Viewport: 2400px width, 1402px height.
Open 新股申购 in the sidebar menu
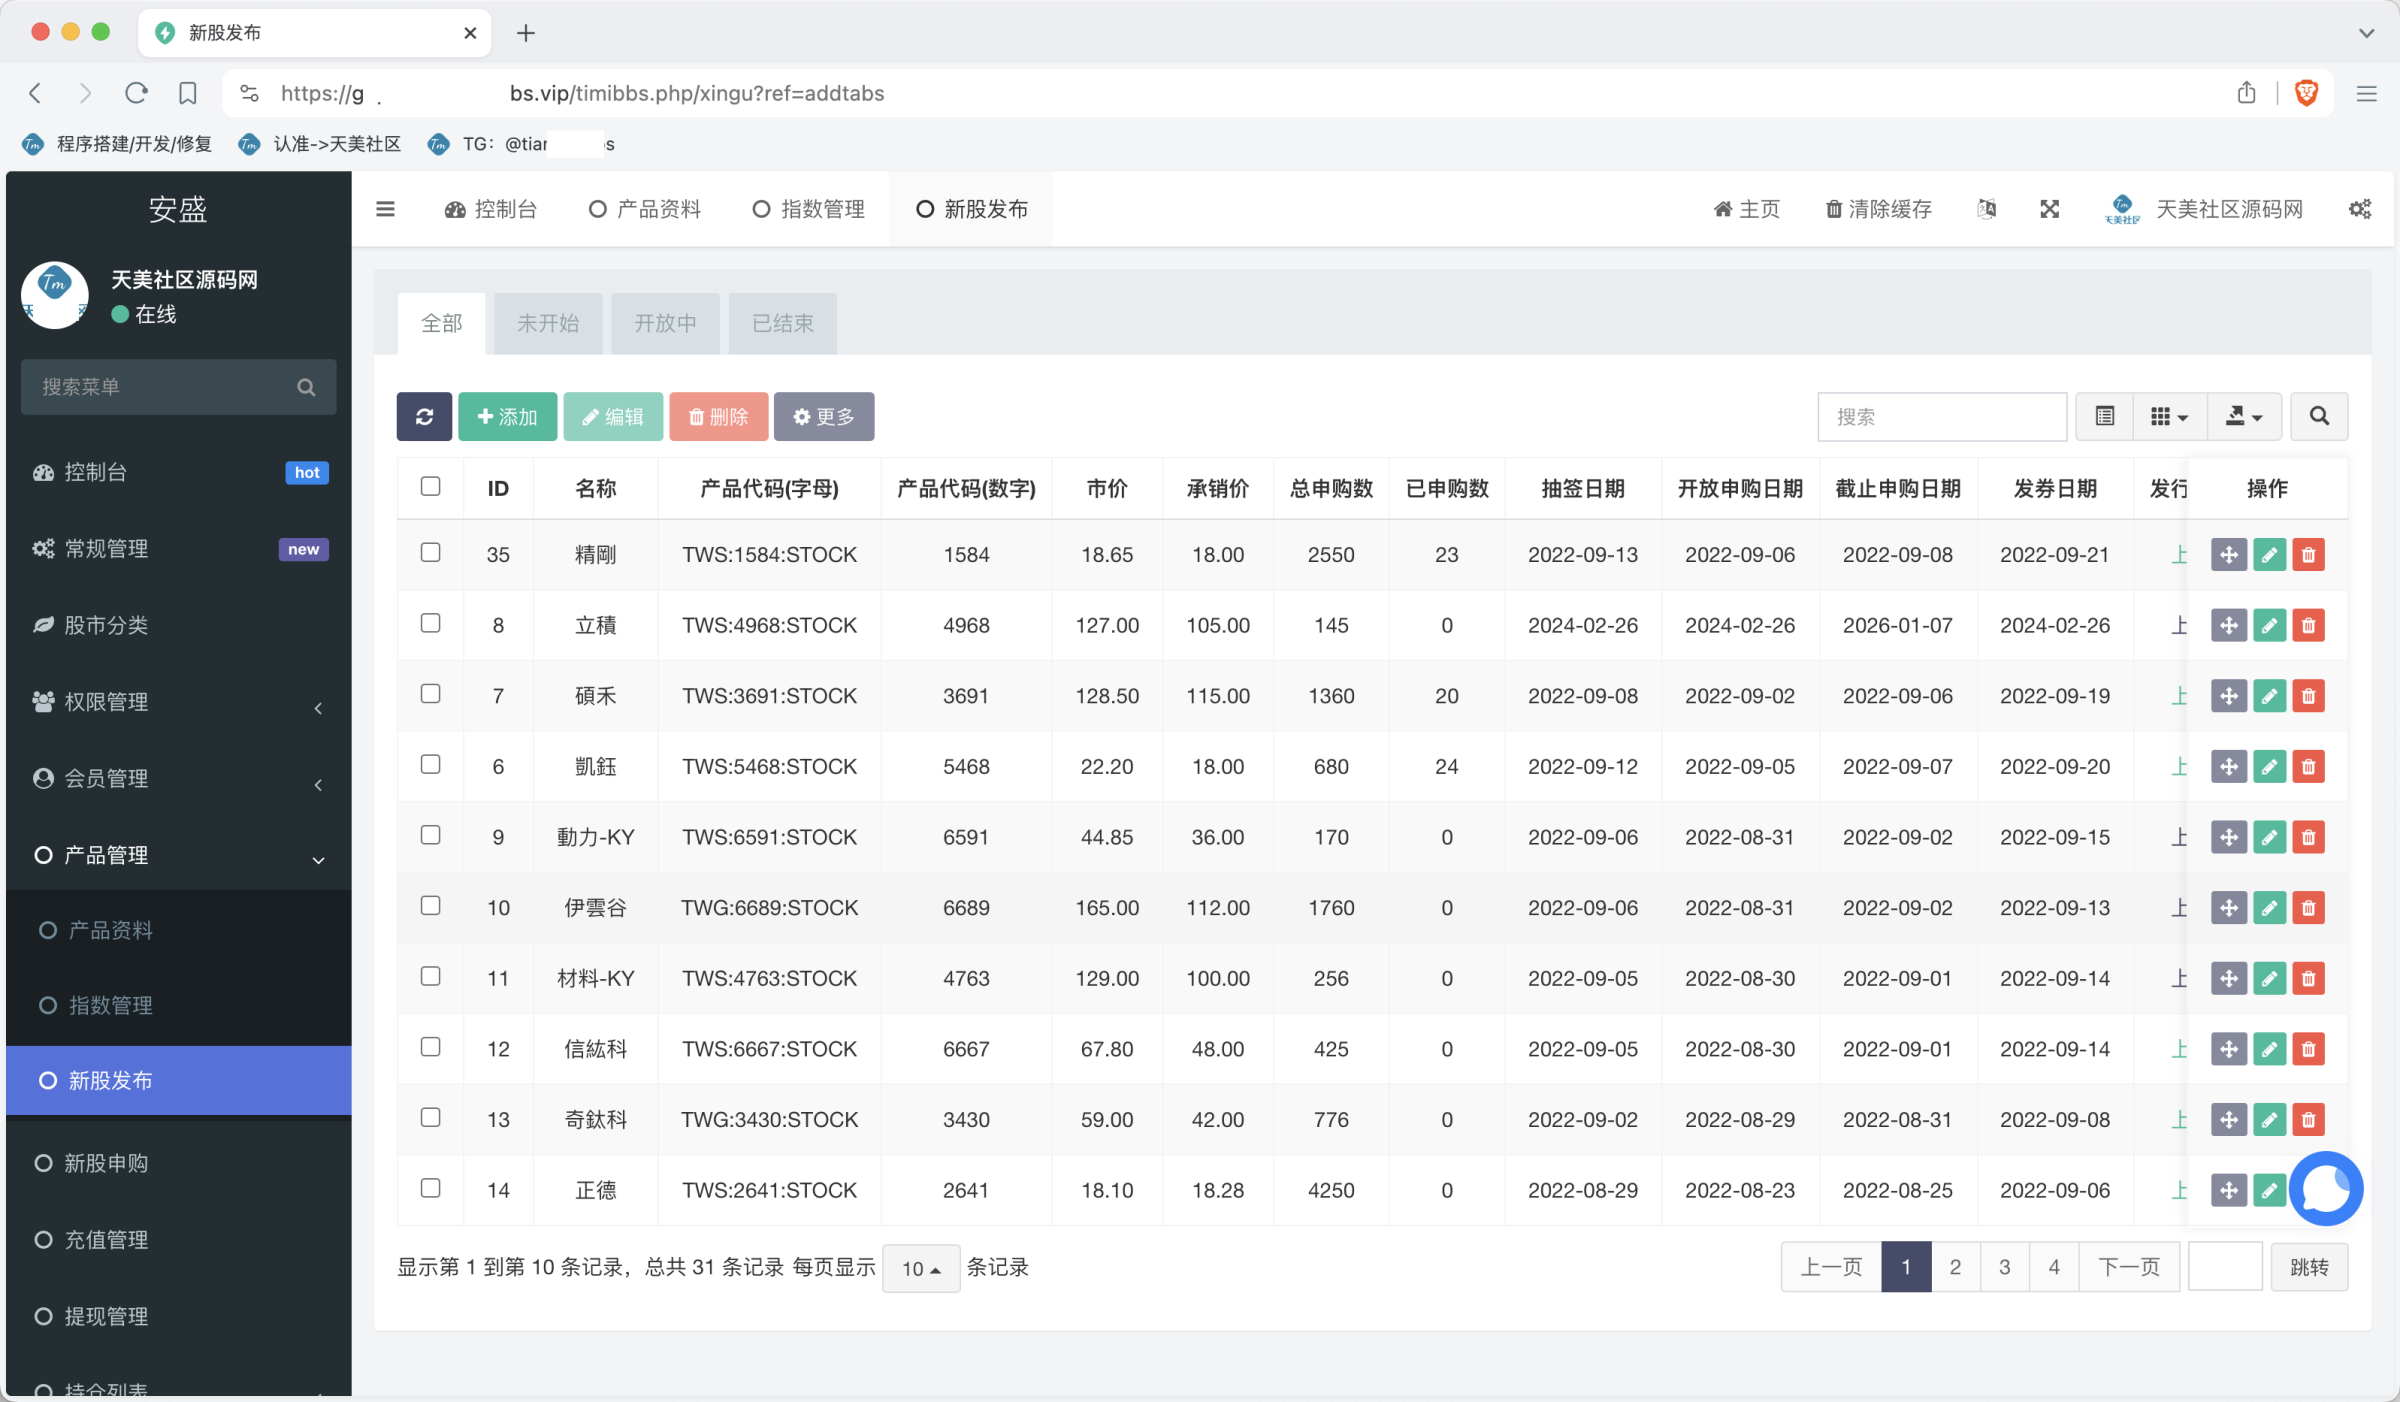point(106,1163)
